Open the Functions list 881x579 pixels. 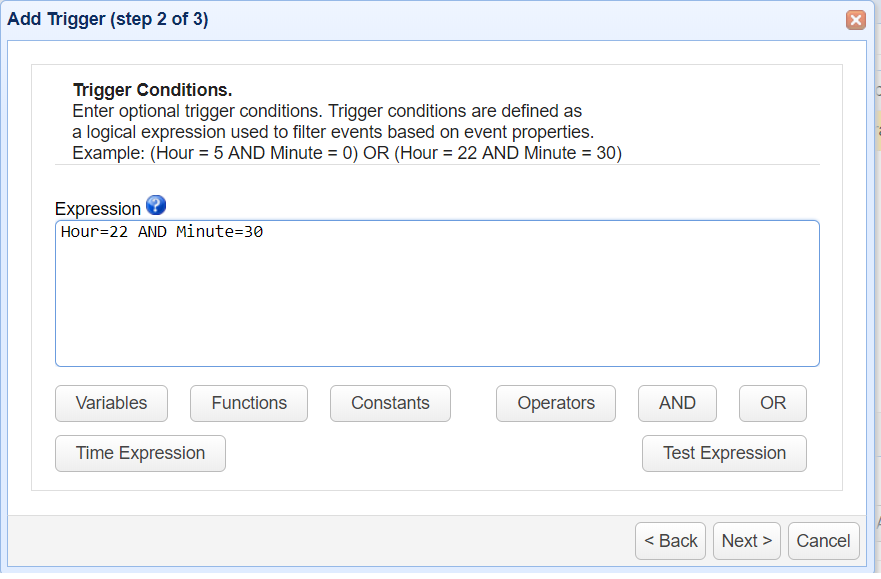pyautogui.click(x=248, y=403)
